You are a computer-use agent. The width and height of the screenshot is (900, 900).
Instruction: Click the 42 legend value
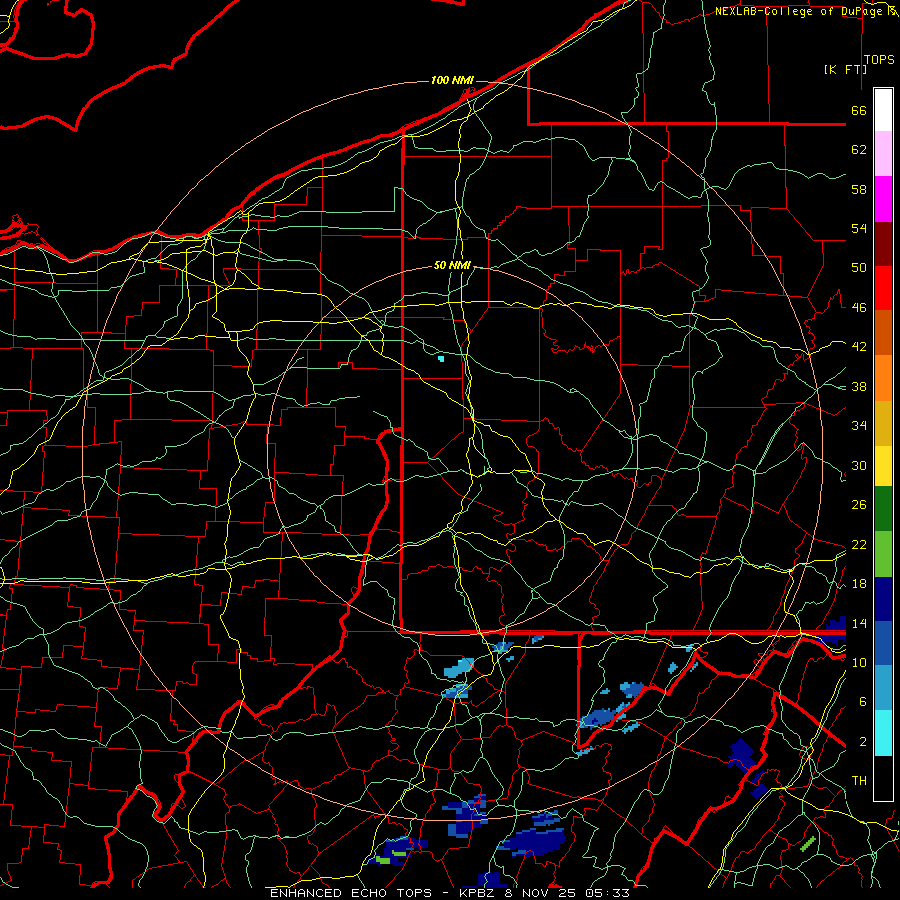pyautogui.click(x=859, y=347)
